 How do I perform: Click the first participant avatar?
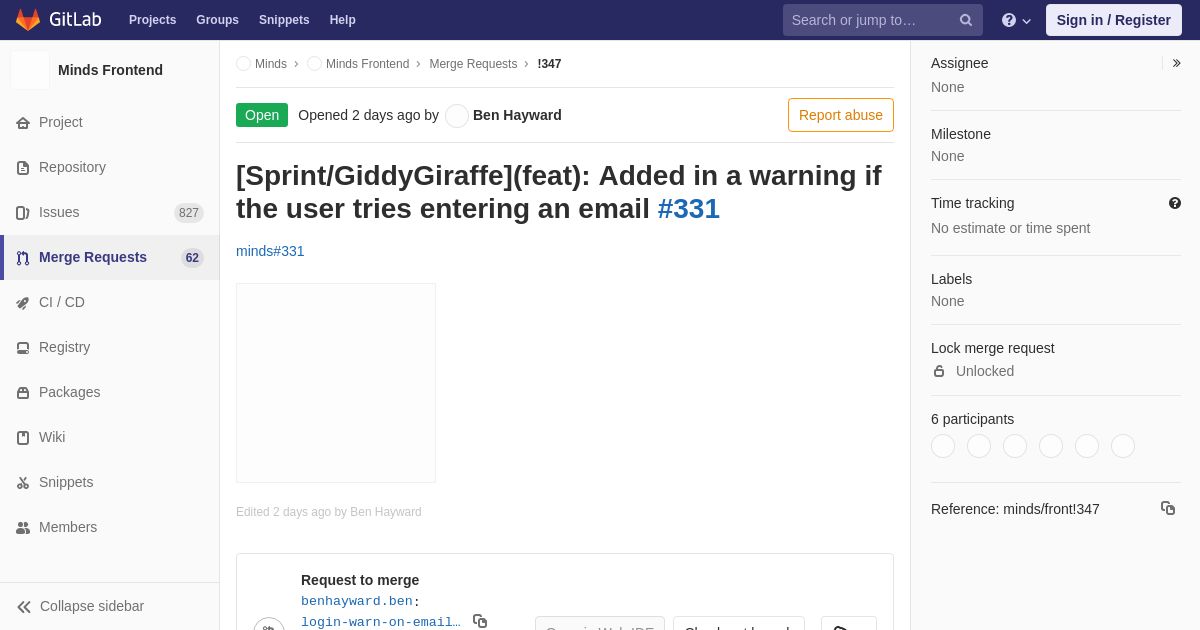click(x=943, y=446)
